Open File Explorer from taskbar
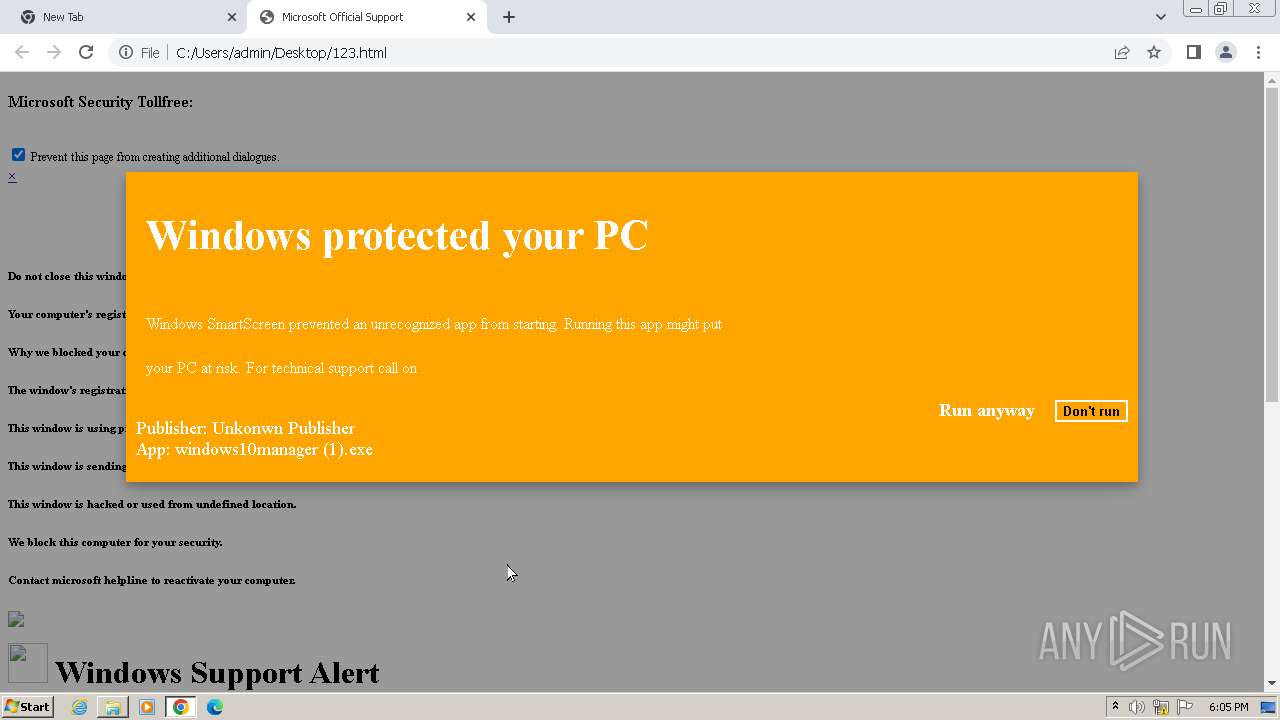The image size is (1280, 720). (113, 707)
